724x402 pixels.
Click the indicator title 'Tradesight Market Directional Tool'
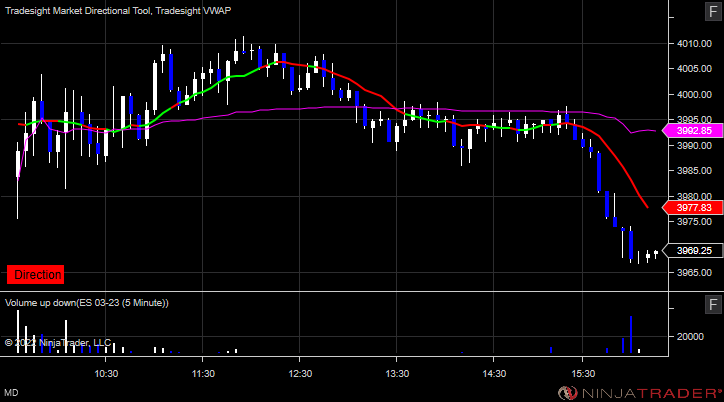coord(78,11)
